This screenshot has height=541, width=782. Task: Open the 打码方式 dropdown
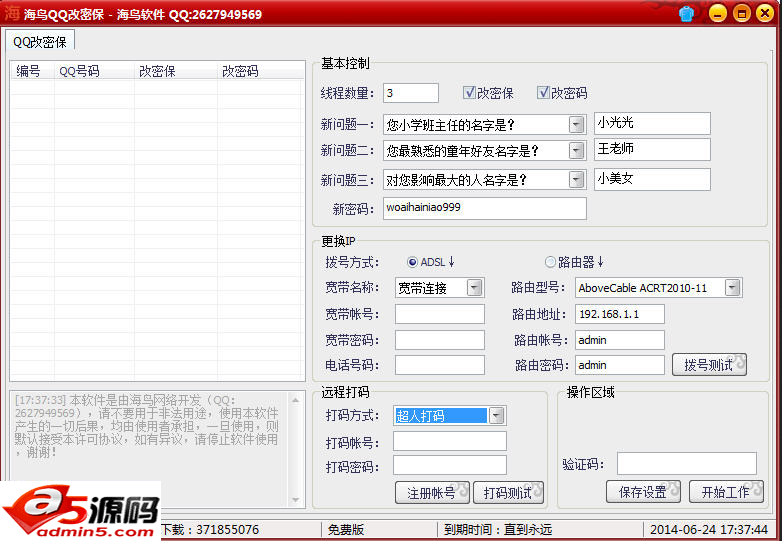pyautogui.click(x=496, y=415)
